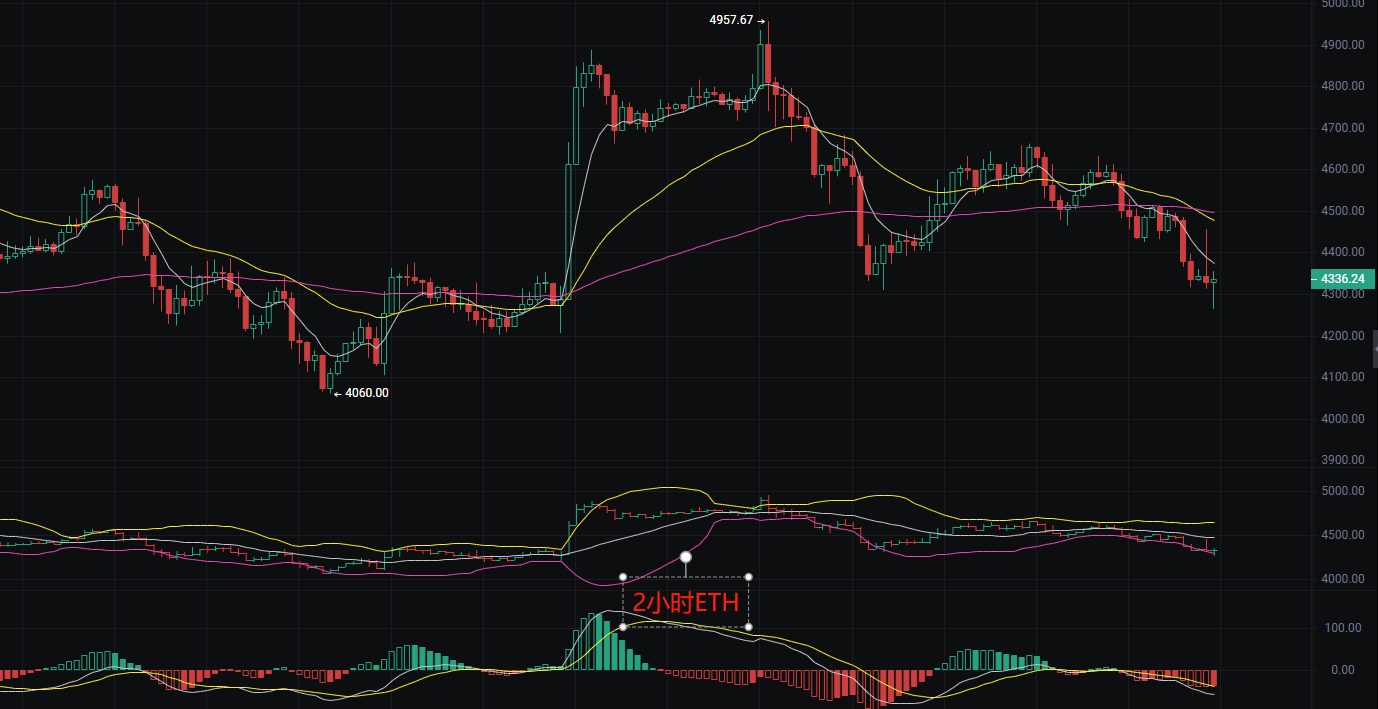Click the 4900.00 label on the price axis
Viewport: 1378px width, 709px height.
(x=1343, y=45)
